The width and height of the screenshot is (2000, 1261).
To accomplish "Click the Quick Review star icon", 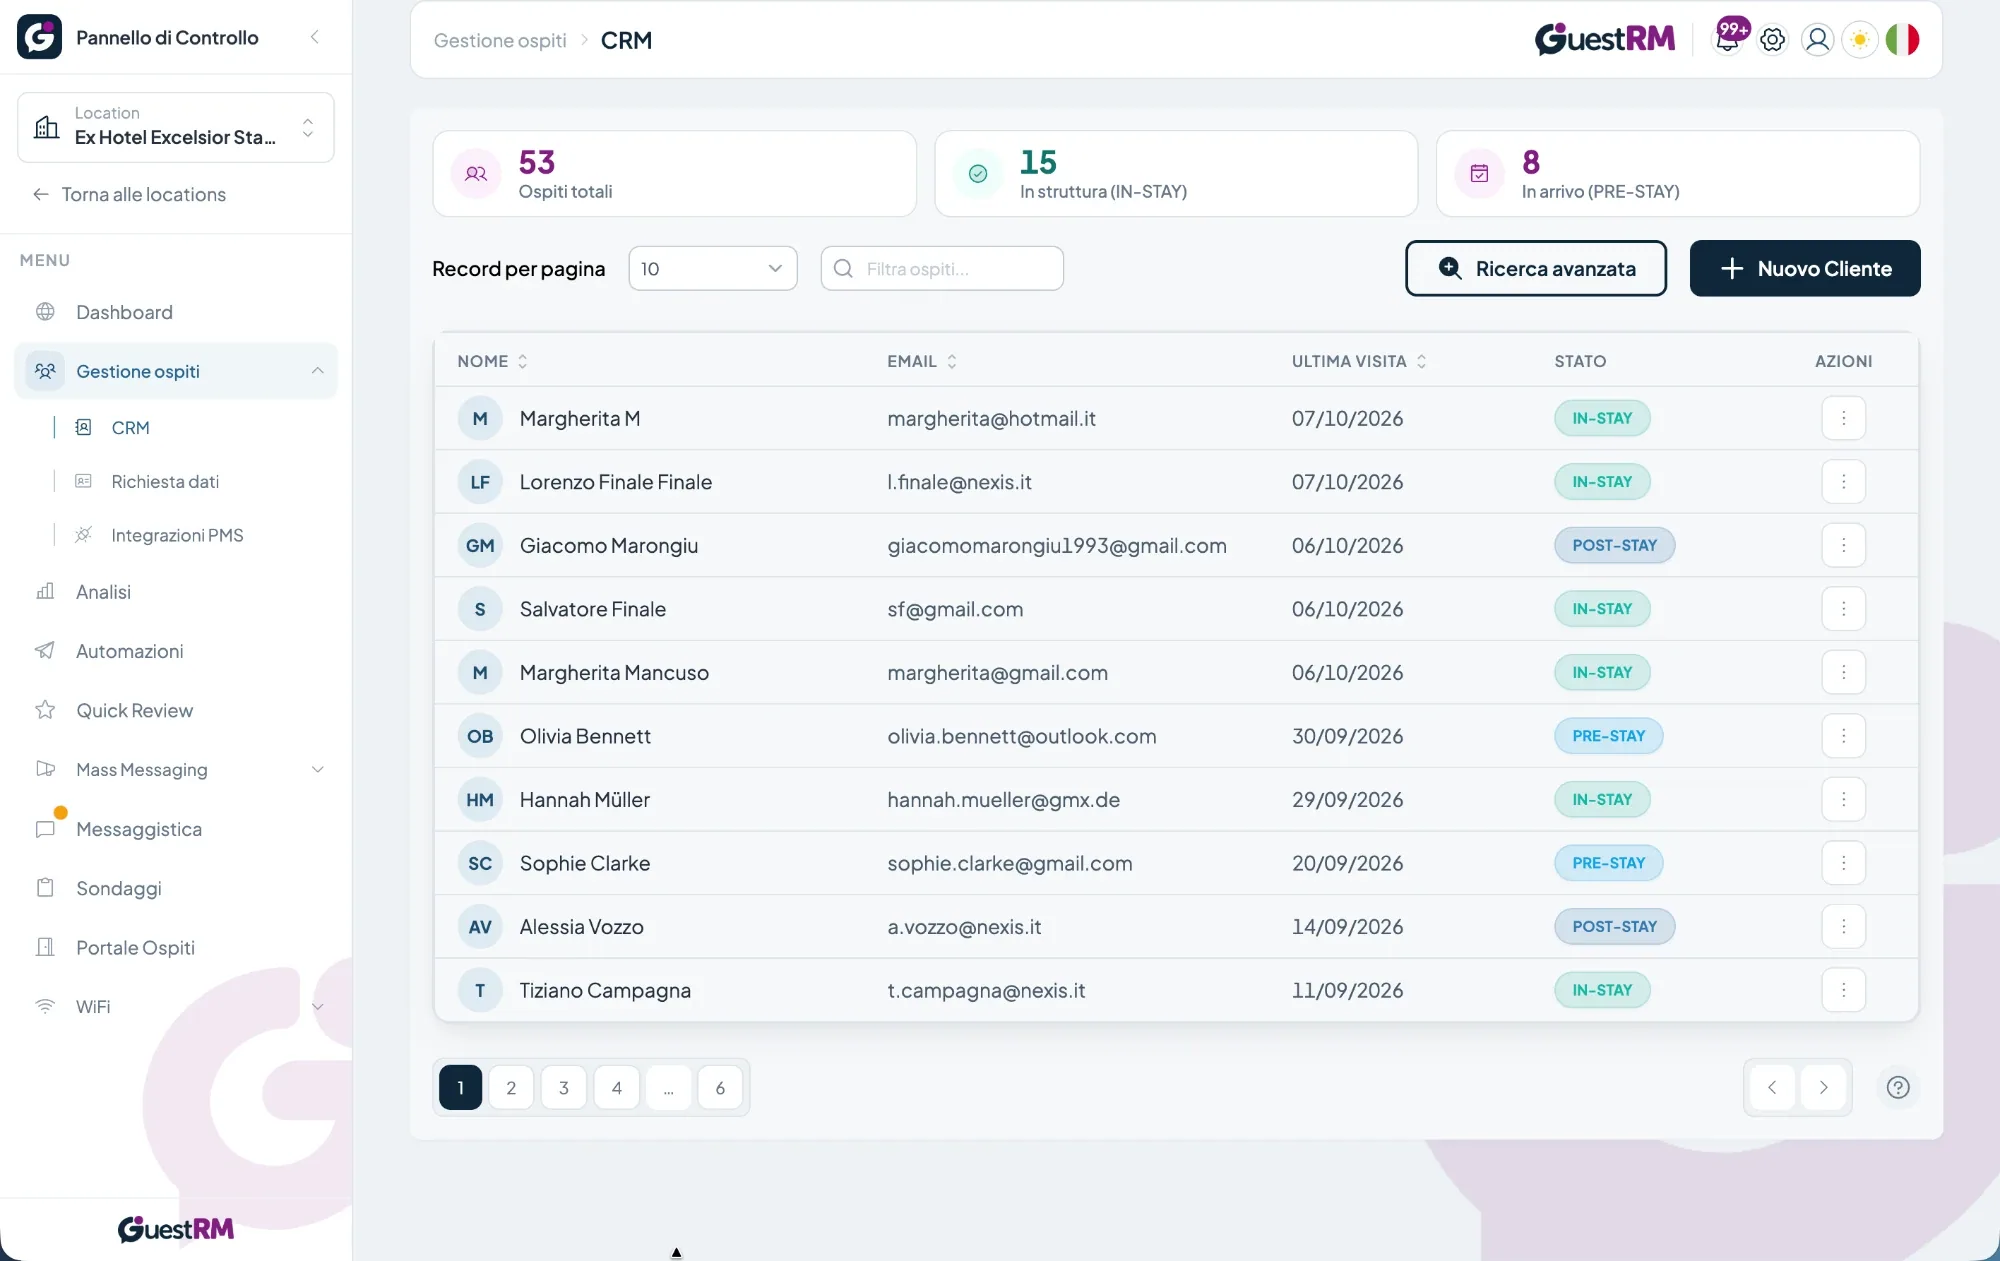I will tap(45, 710).
